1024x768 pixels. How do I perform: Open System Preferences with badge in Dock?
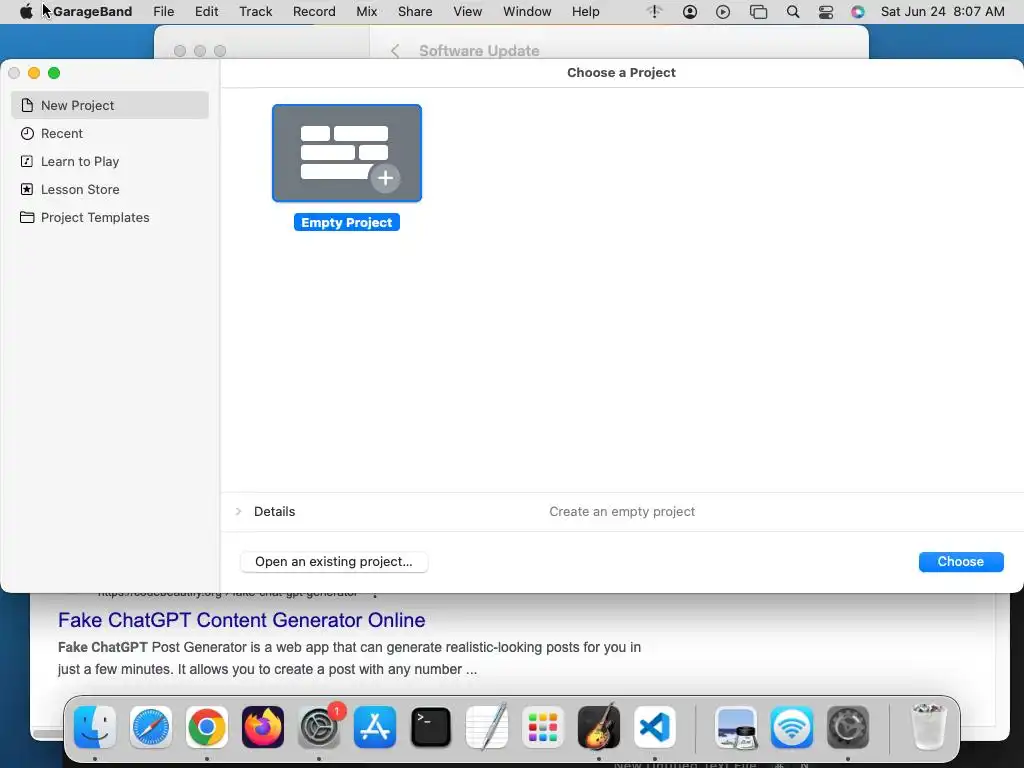click(319, 727)
